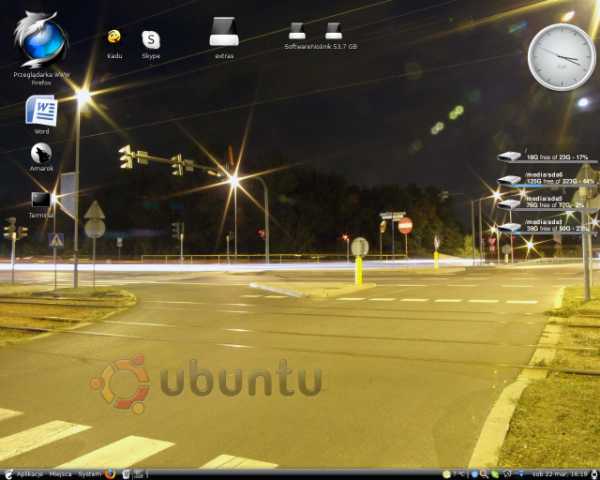
Task: Open the Firefox web browser desktop icon
Action: [x=41, y=39]
